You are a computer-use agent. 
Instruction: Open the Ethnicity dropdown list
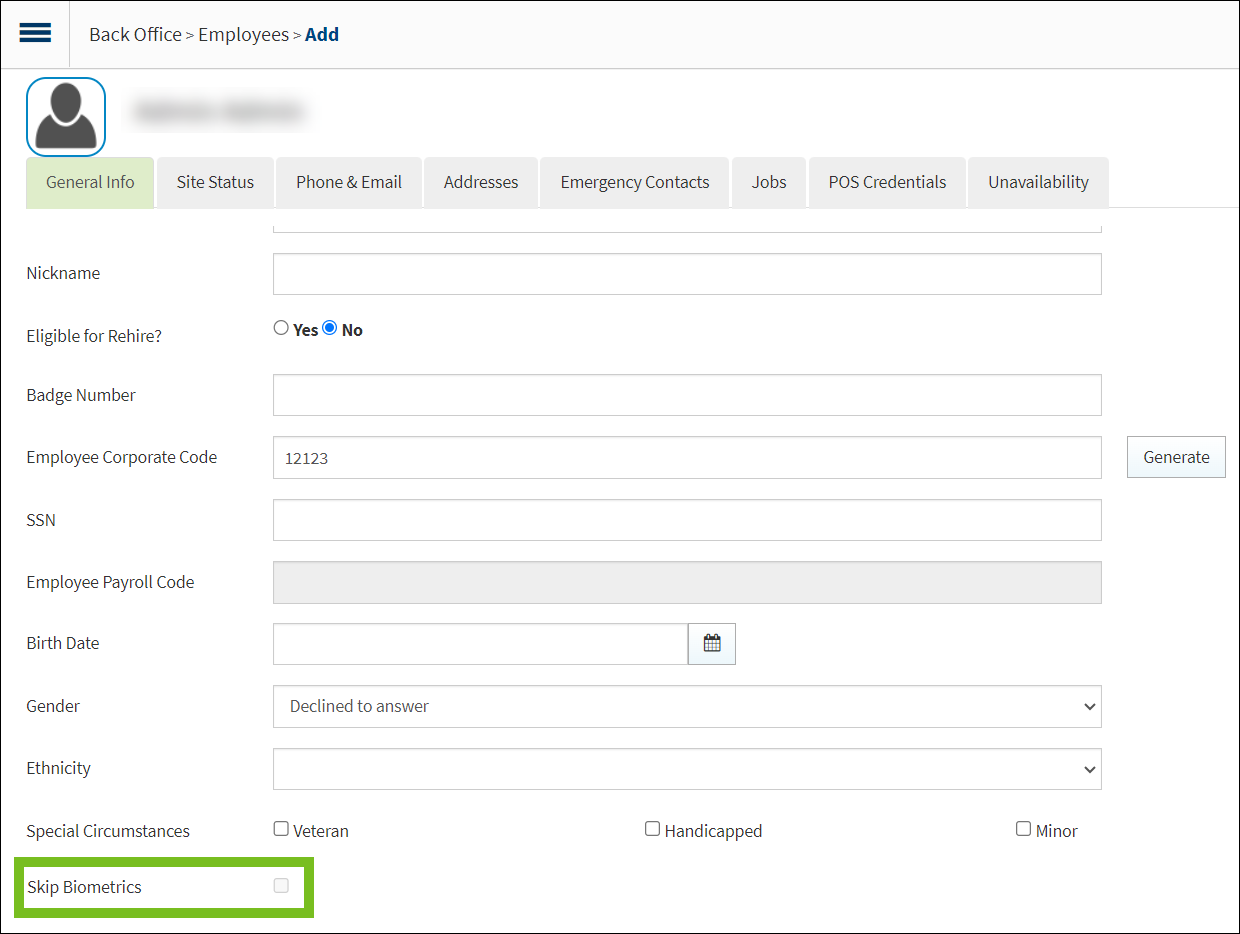click(686, 769)
